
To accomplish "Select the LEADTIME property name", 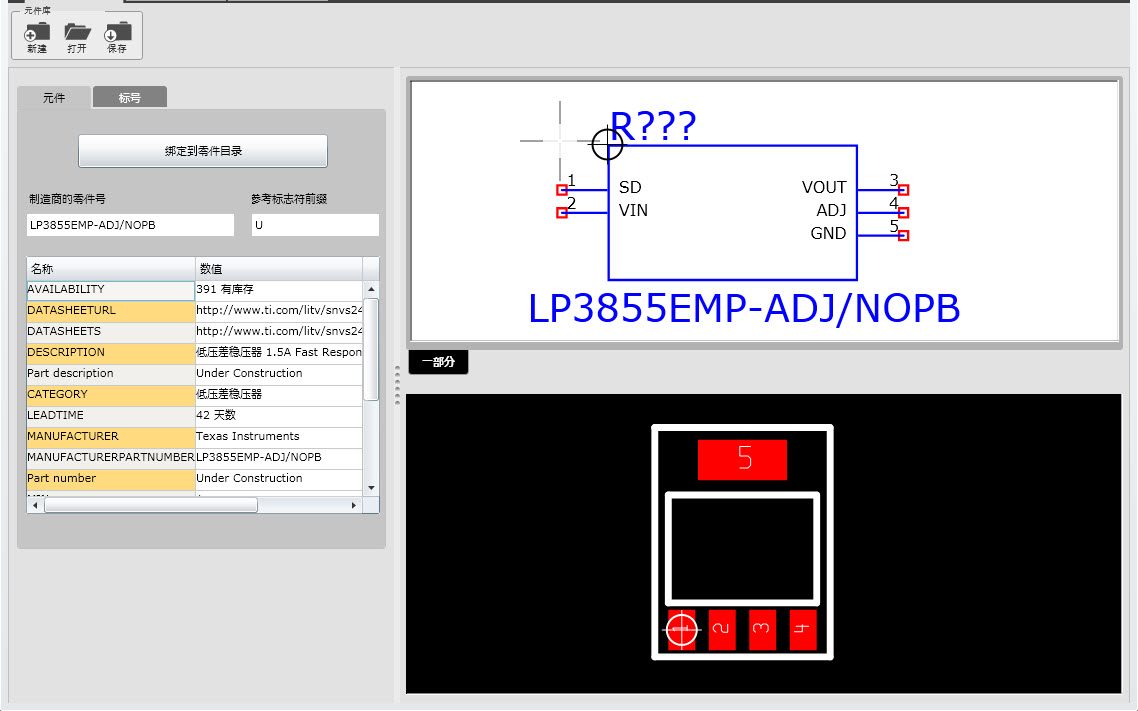I will tap(111, 416).
